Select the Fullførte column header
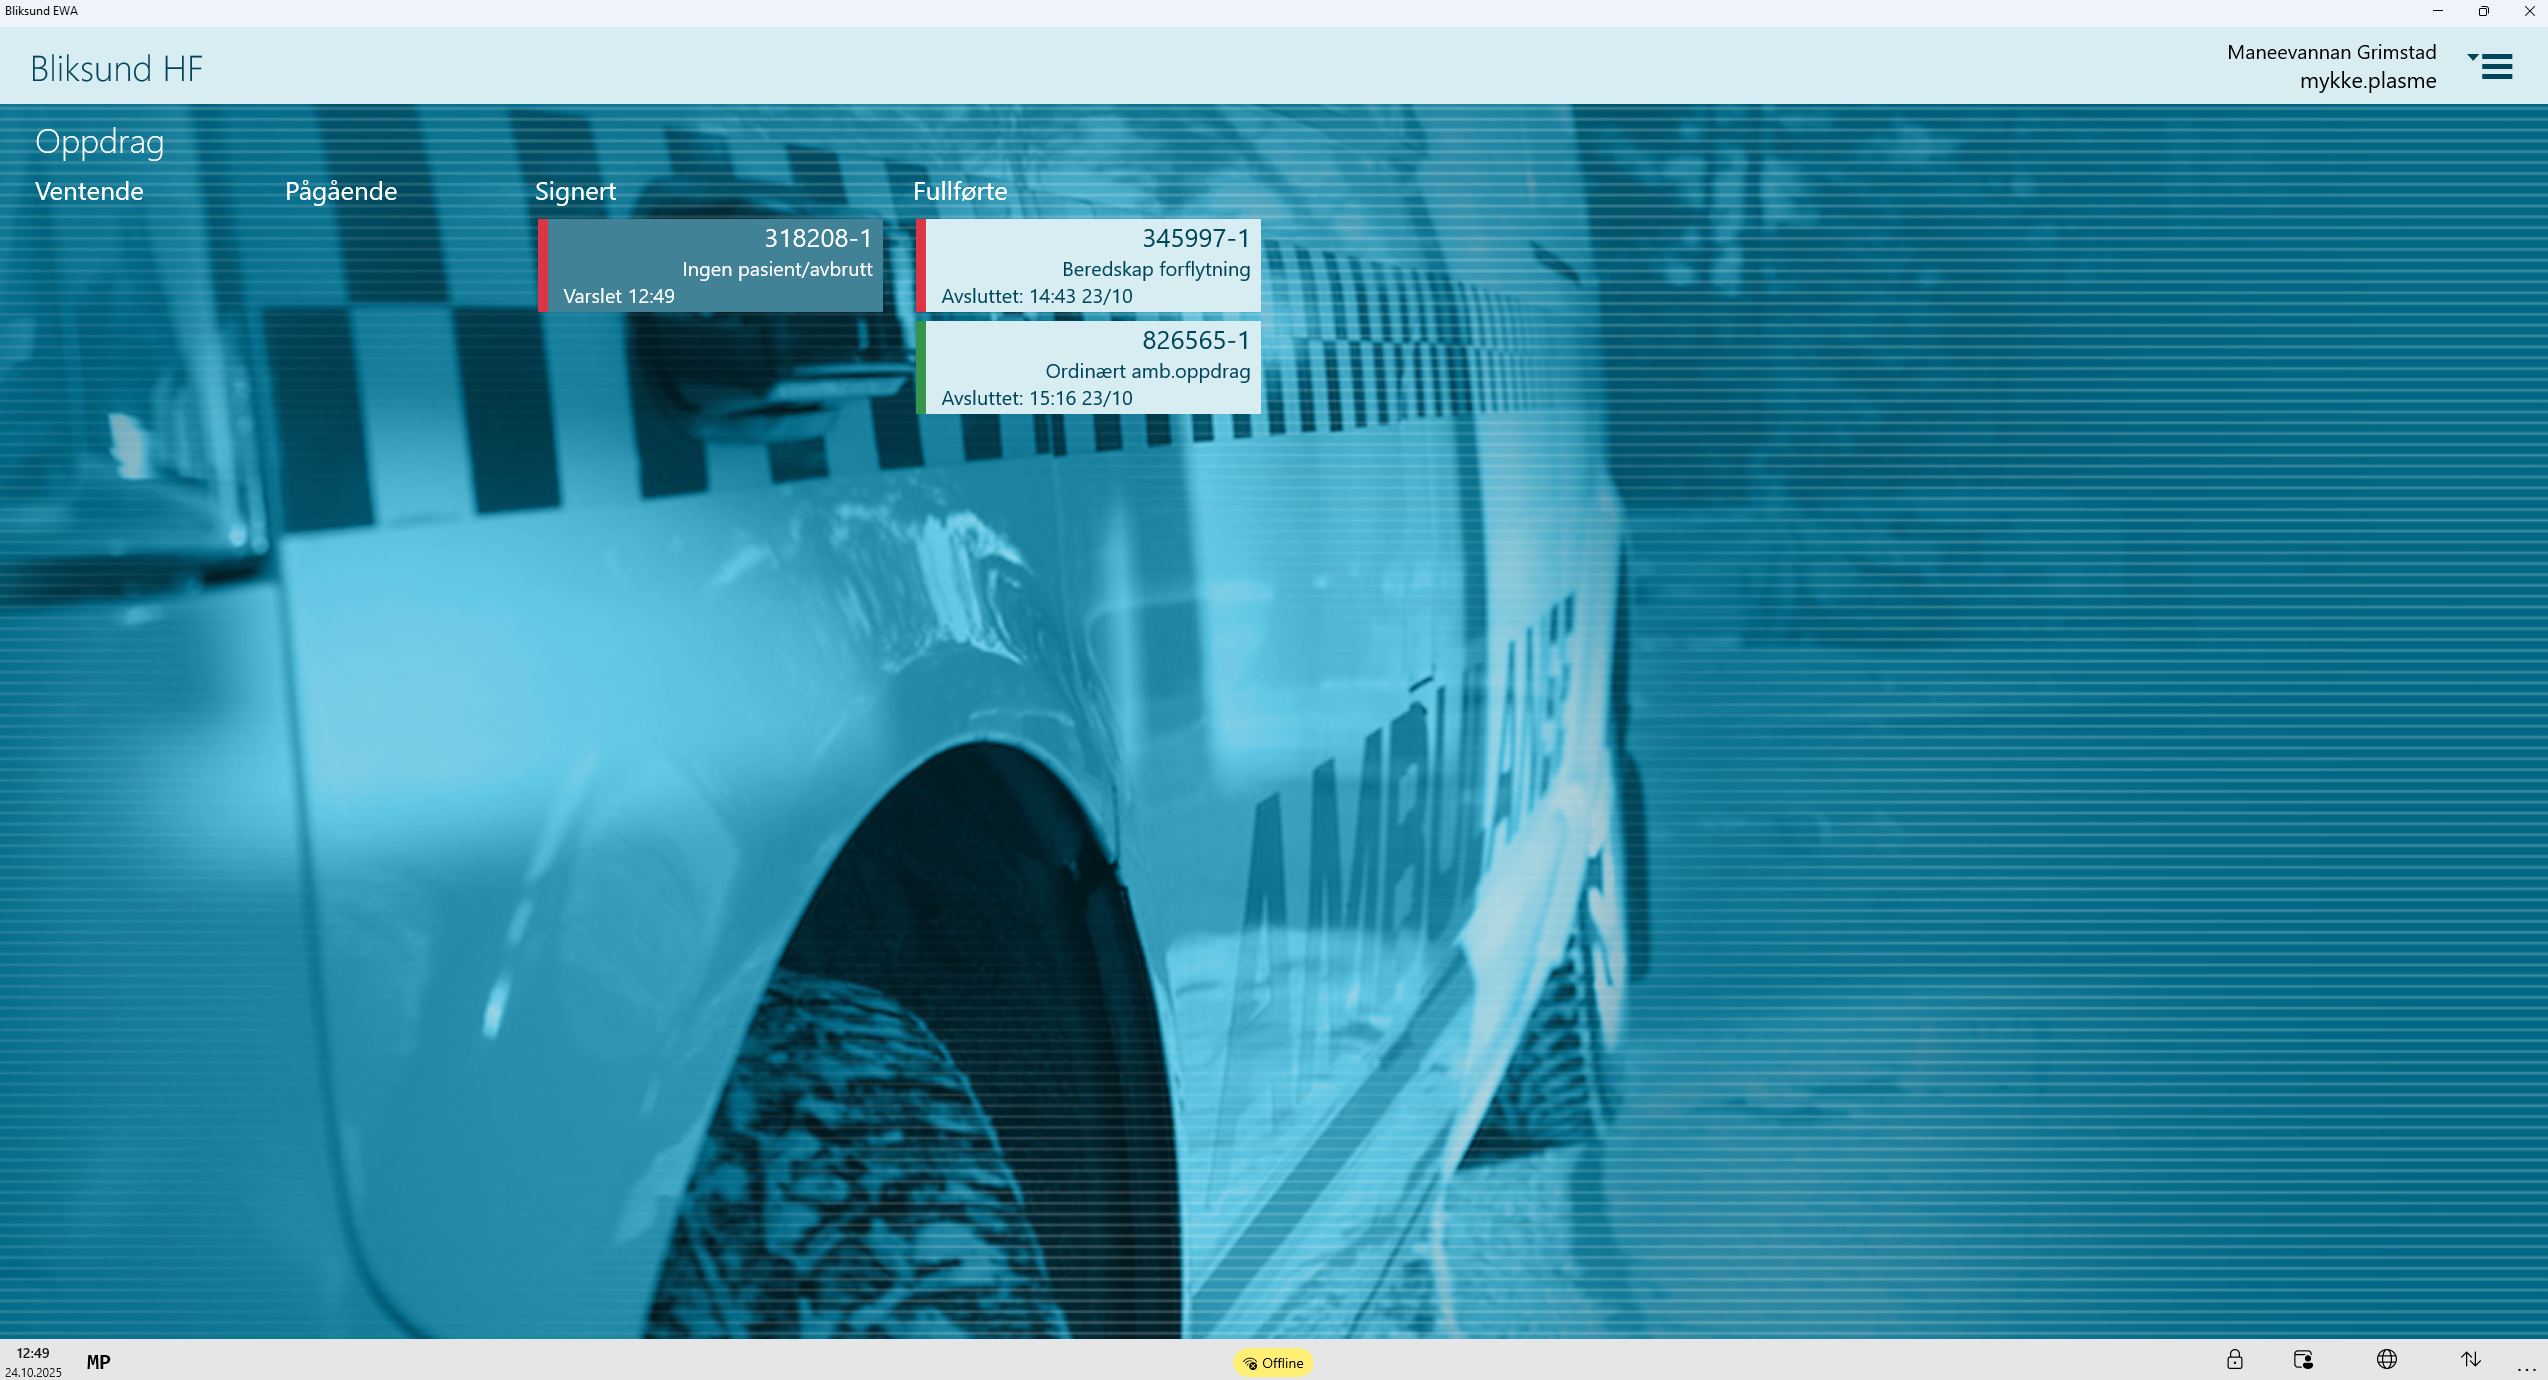The height and width of the screenshot is (1380, 2548). click(x=960, y=191)
